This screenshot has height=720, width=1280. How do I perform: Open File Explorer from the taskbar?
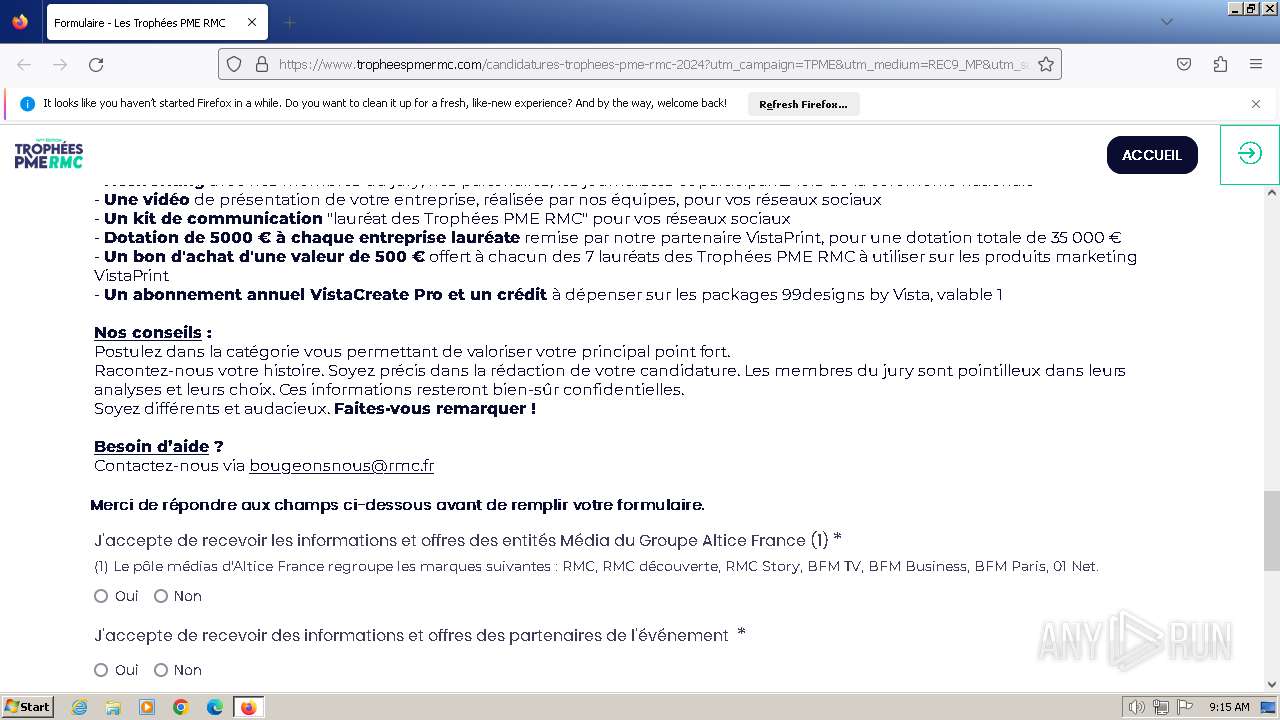(x=113, y=707)
